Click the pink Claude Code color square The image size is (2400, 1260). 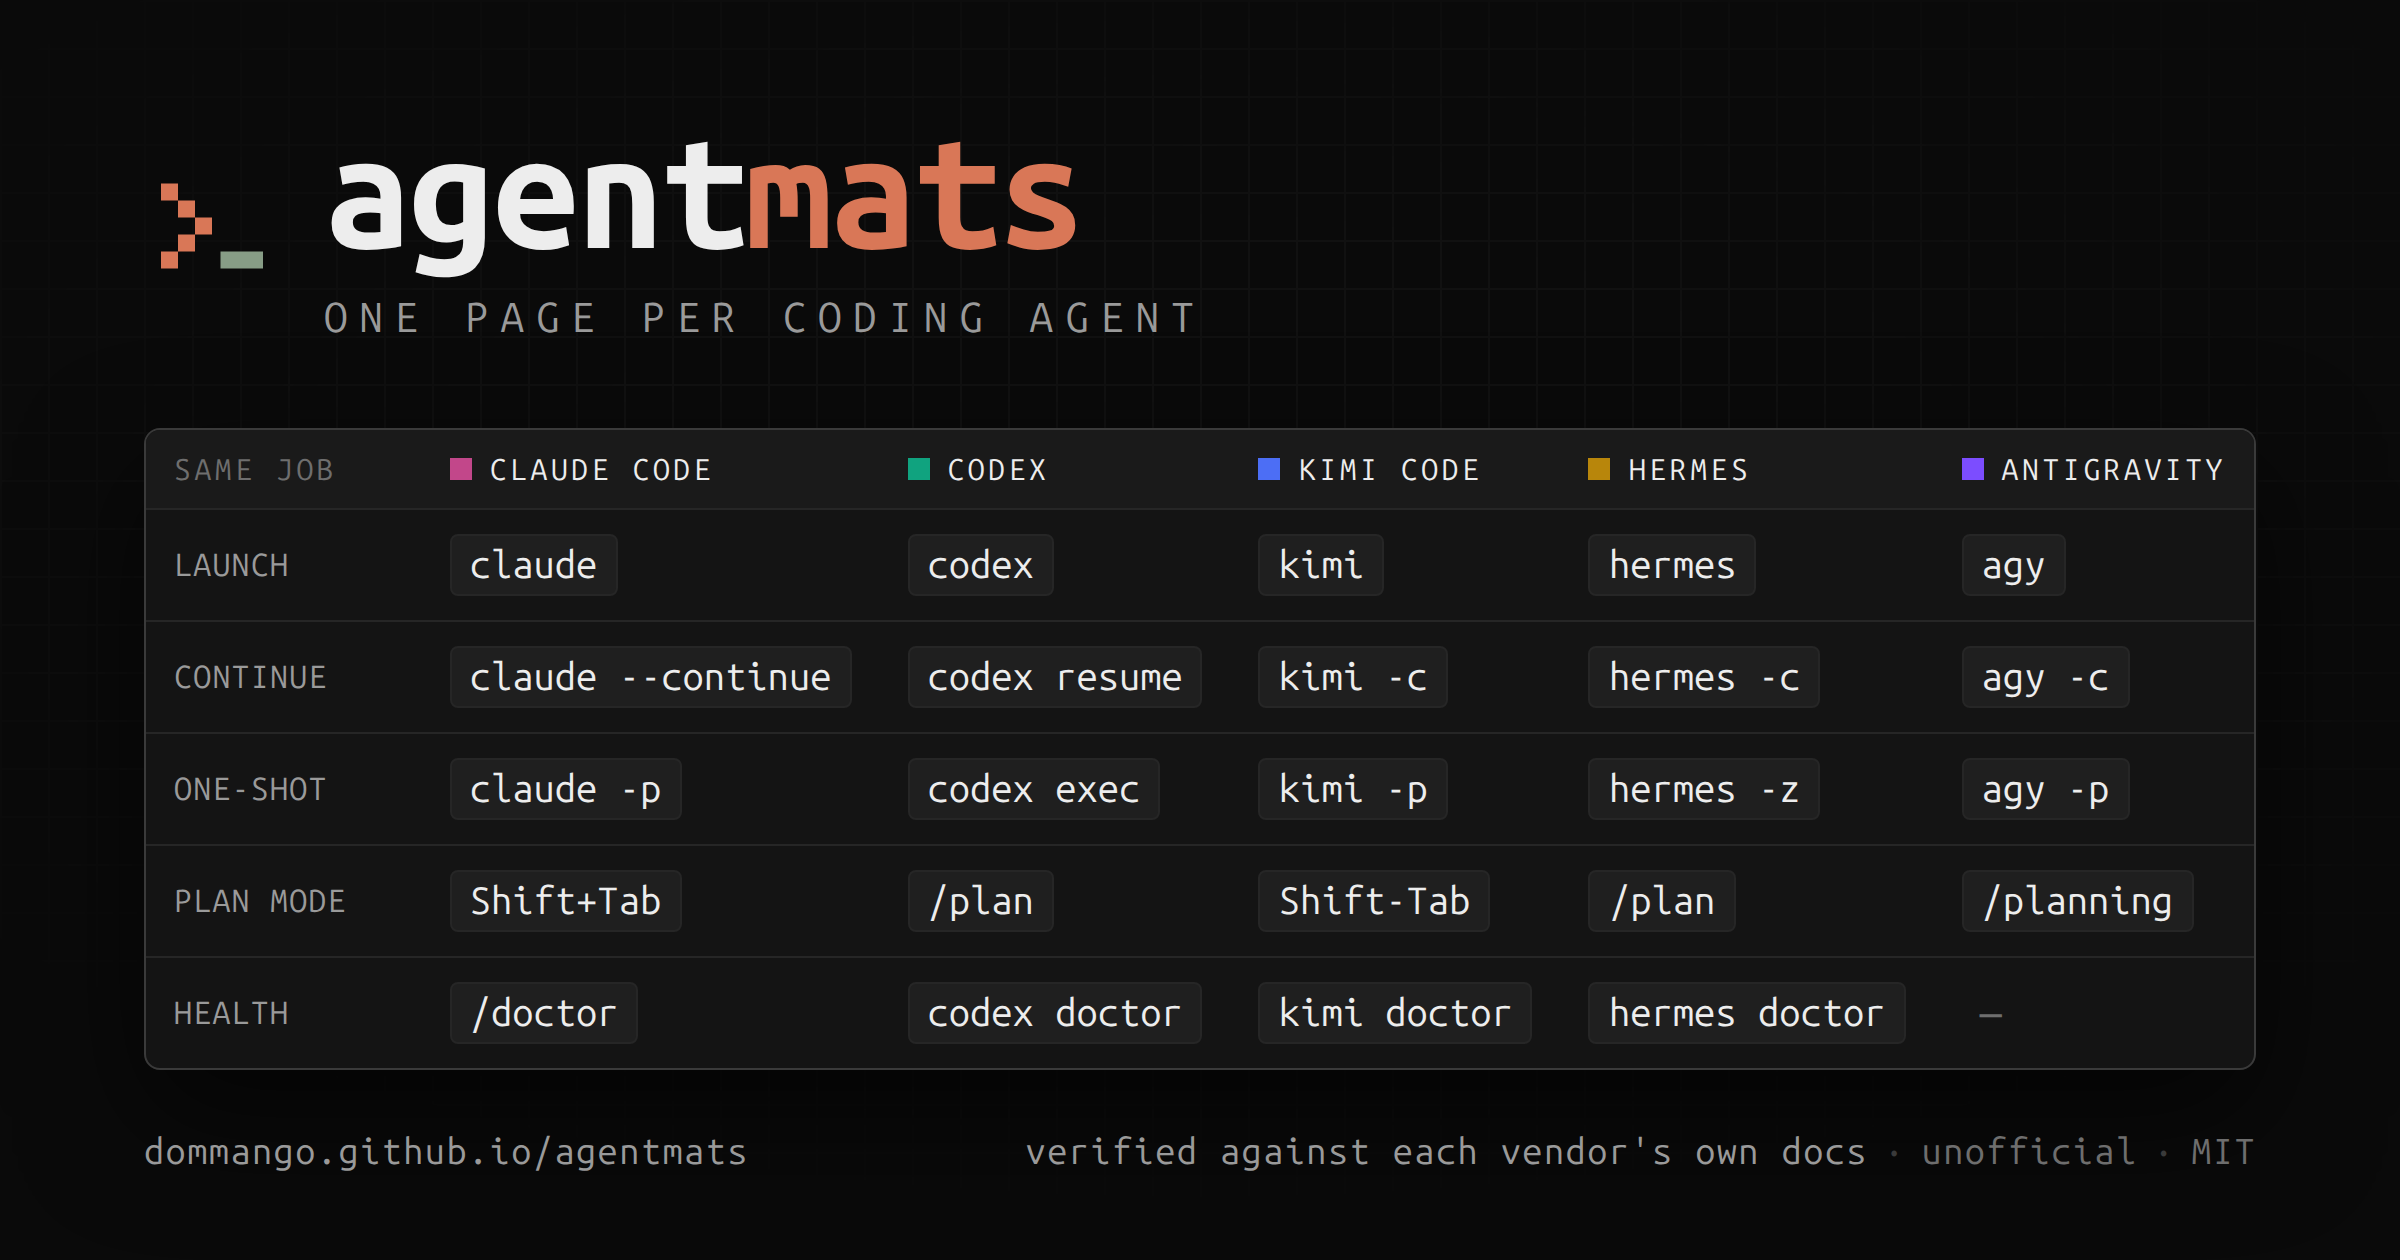(x=461, y=469)
